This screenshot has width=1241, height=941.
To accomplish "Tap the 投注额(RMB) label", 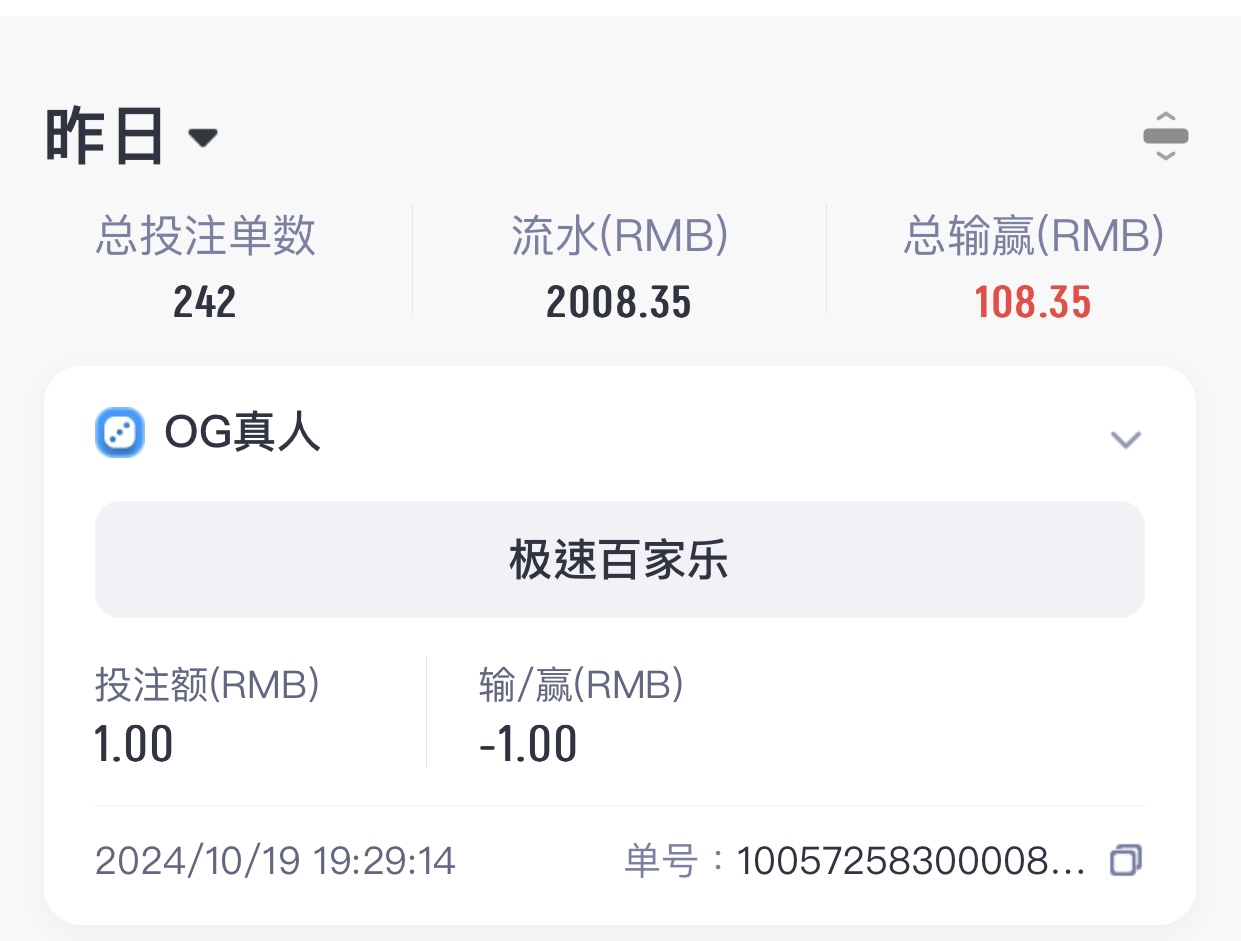I will (207, 685).
